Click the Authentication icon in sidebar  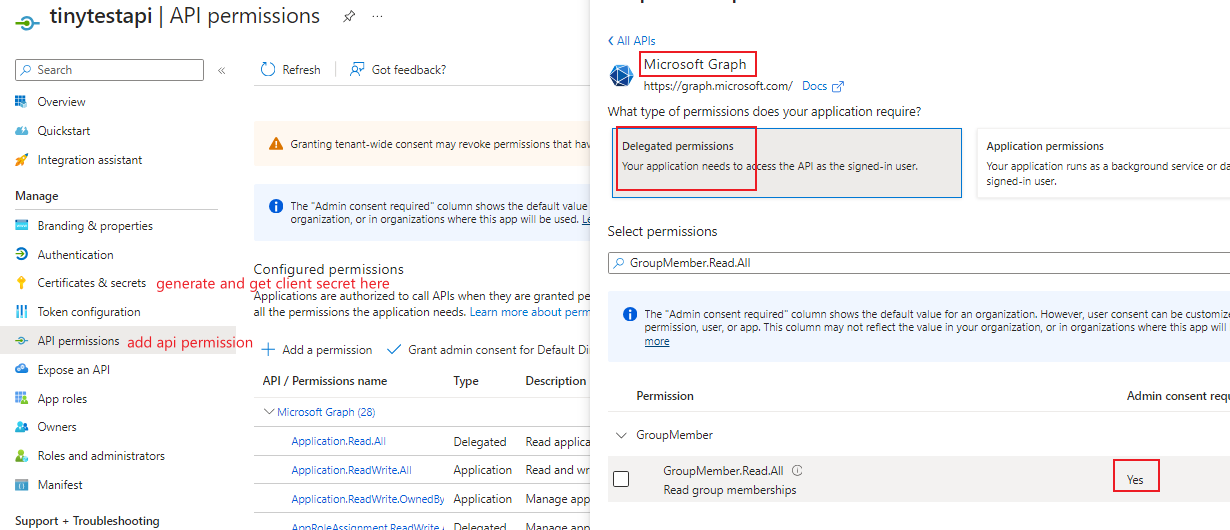[x=21, y=255]
